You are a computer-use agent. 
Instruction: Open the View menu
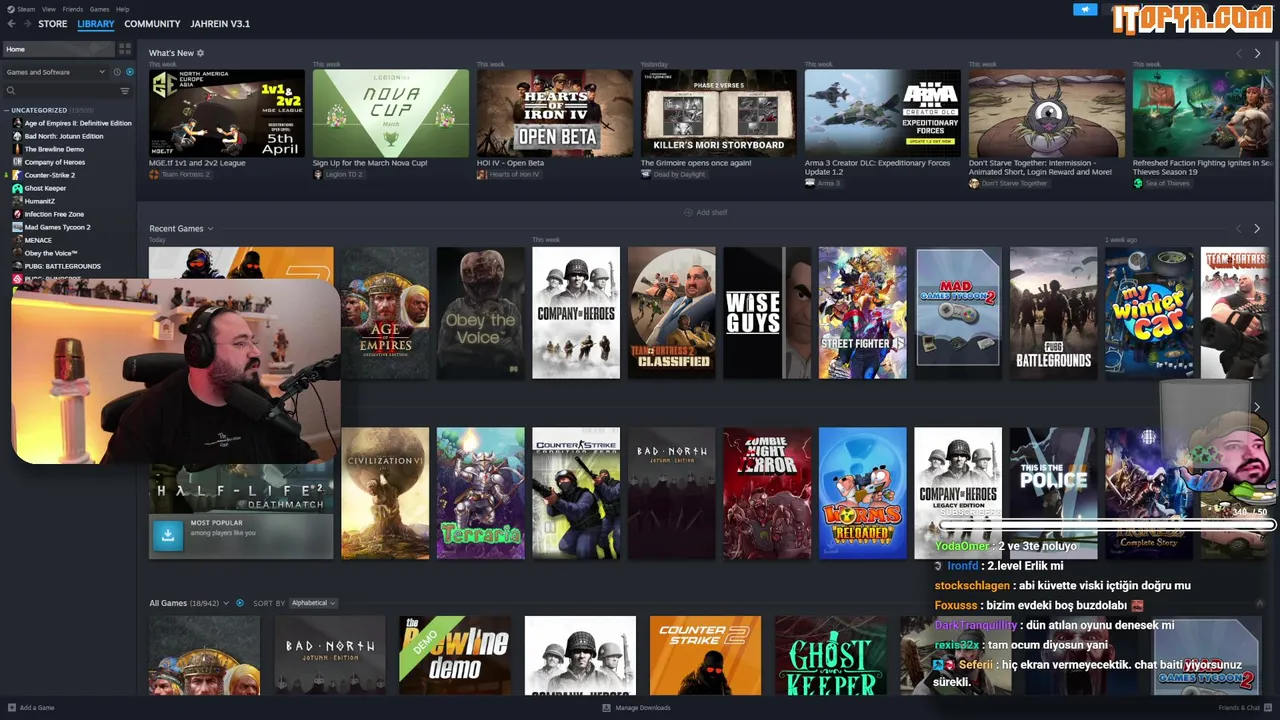pos(49,9)
